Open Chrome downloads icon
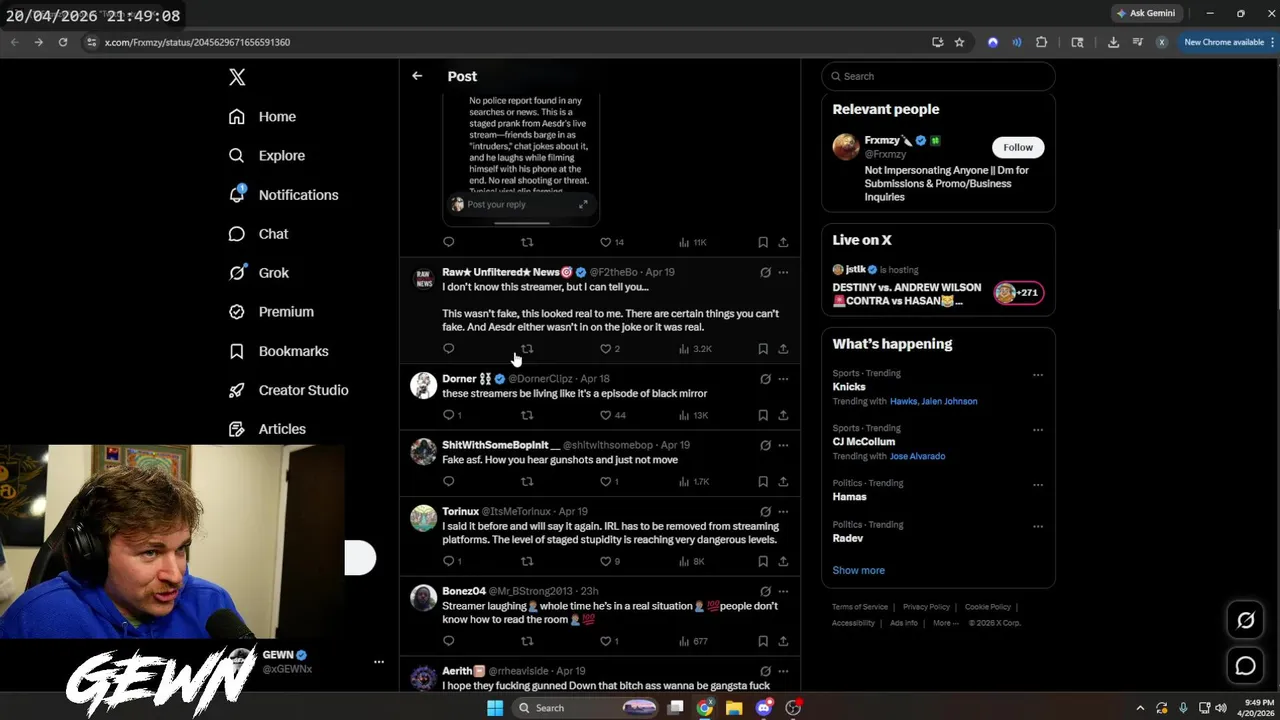 coord(1113,42)
